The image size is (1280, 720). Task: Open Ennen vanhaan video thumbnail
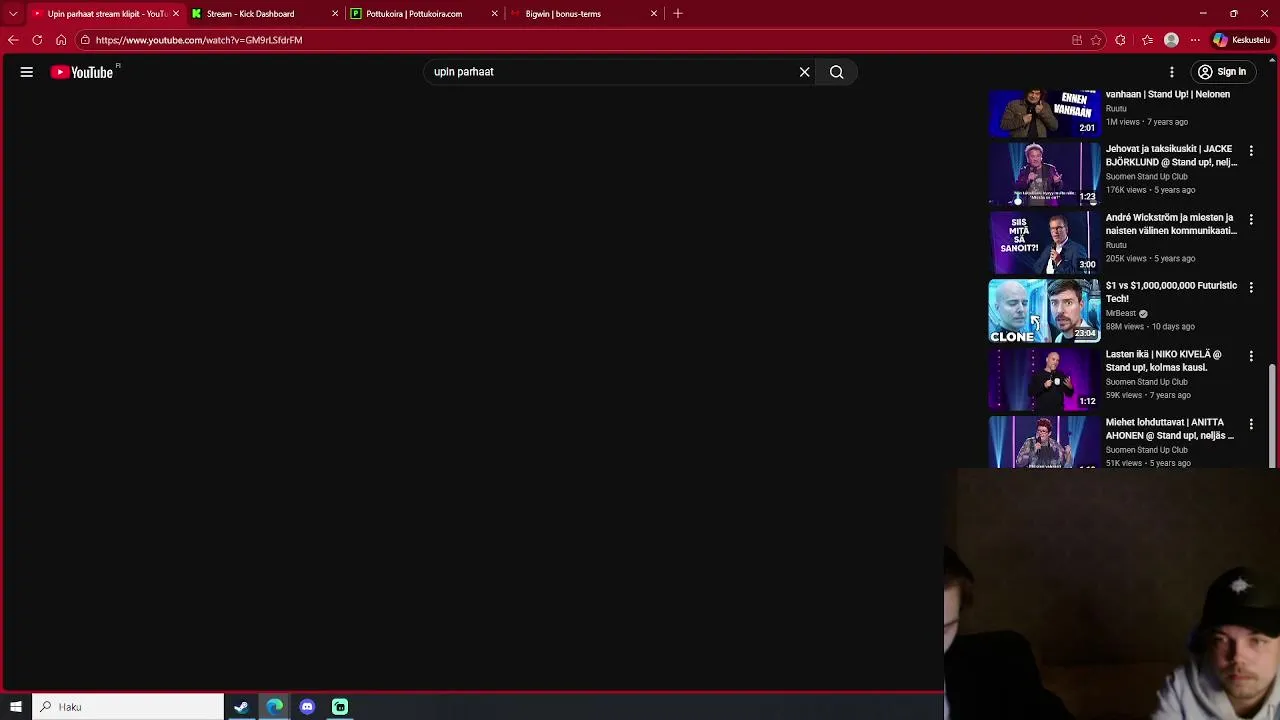(x=1044, y=112)
